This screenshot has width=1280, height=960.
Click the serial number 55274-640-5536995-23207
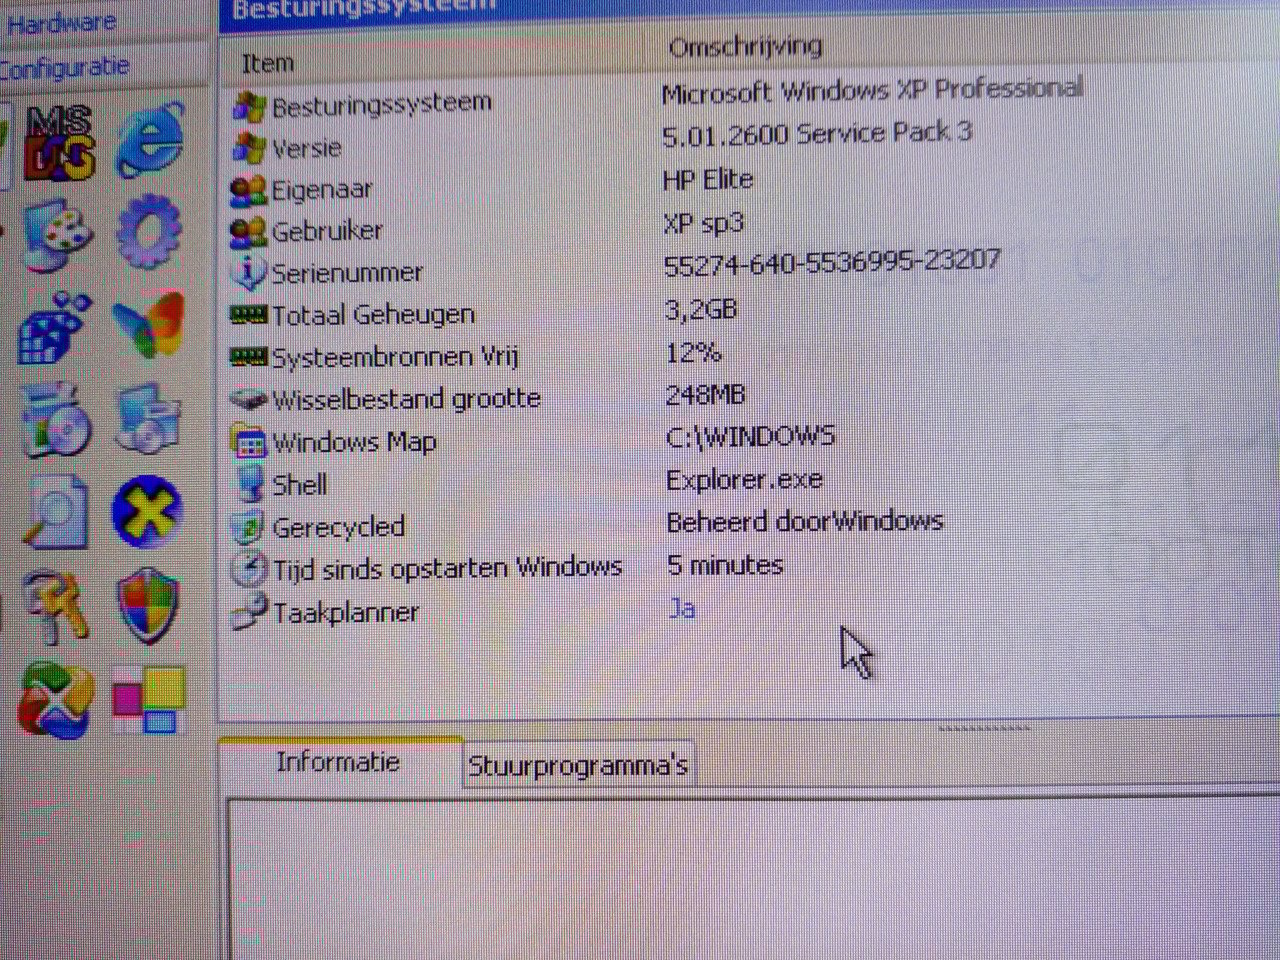[x=832, y=262]
